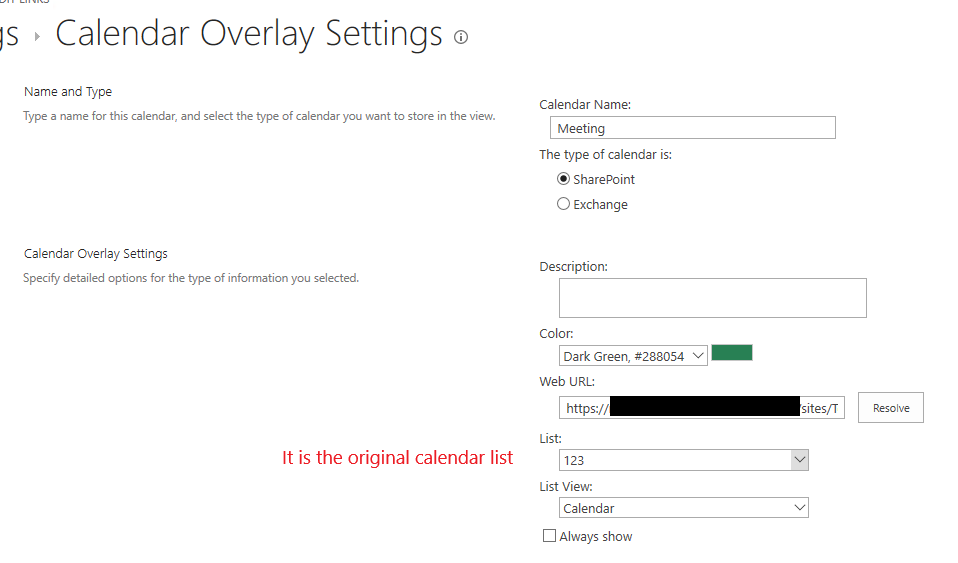Open the List dropdown showing 123

684,460
